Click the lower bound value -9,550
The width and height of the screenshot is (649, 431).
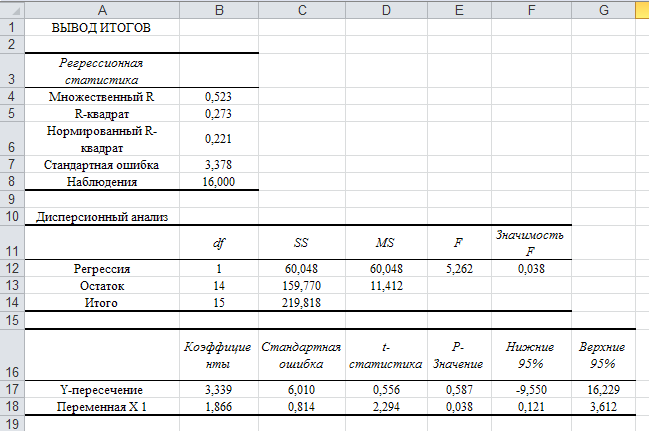(531, 390)
